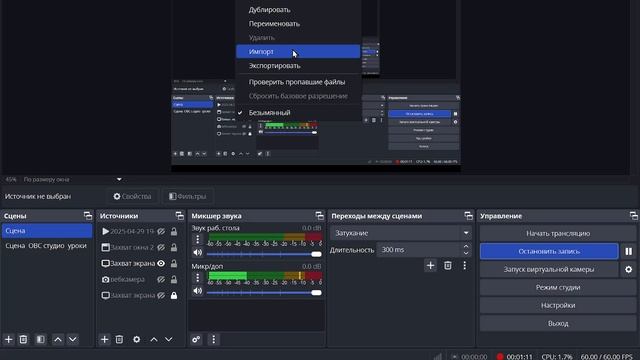Viewport: 640px width, 360px height.
Task: Toggle visibility of Захват окна 2 source
Action: point(161,247)
